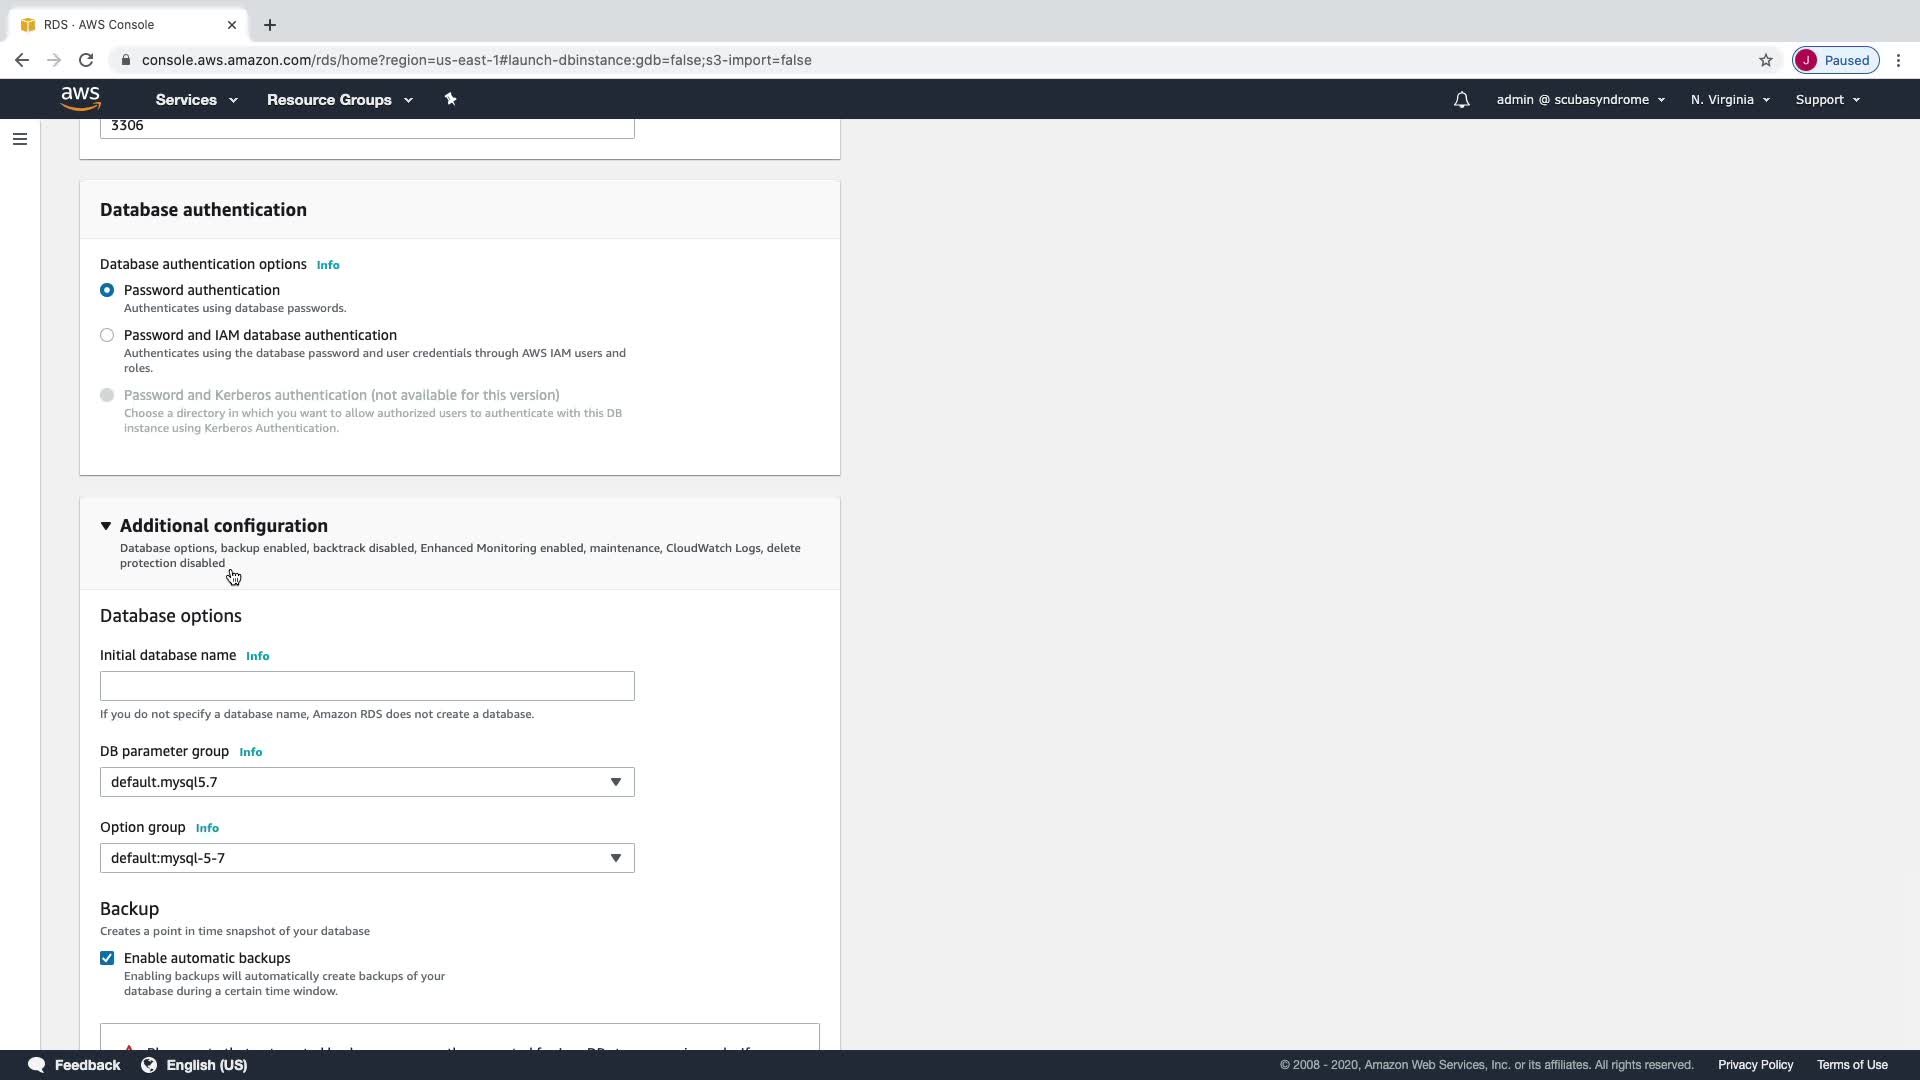Bookmark page with the star icon

1765,60
